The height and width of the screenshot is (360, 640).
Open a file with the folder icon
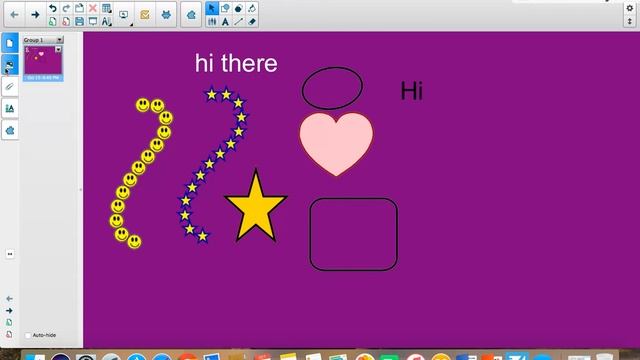coord(80,8)
